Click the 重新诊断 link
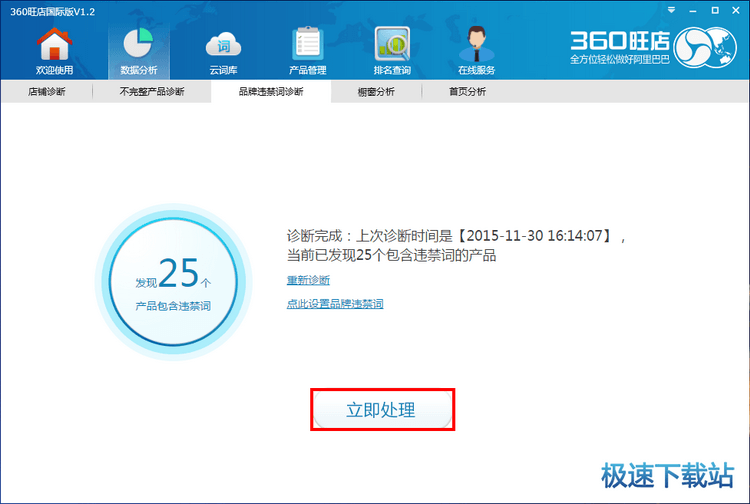Image resolution: width=750 pixels, height=504 pixels. [308, 280]
